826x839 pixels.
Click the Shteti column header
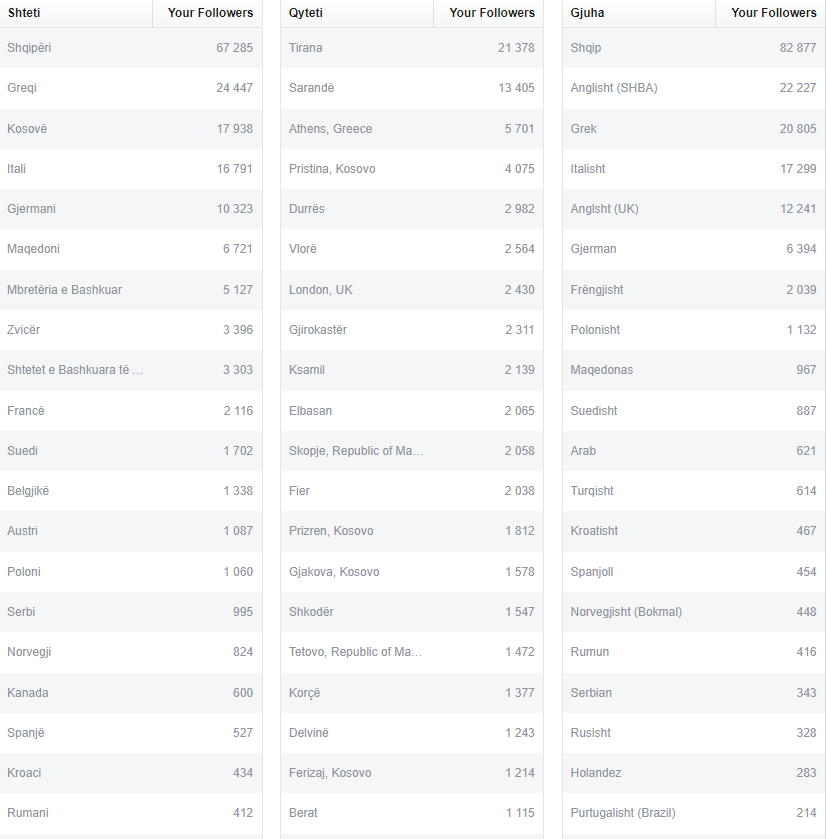[x=76, y=13]
